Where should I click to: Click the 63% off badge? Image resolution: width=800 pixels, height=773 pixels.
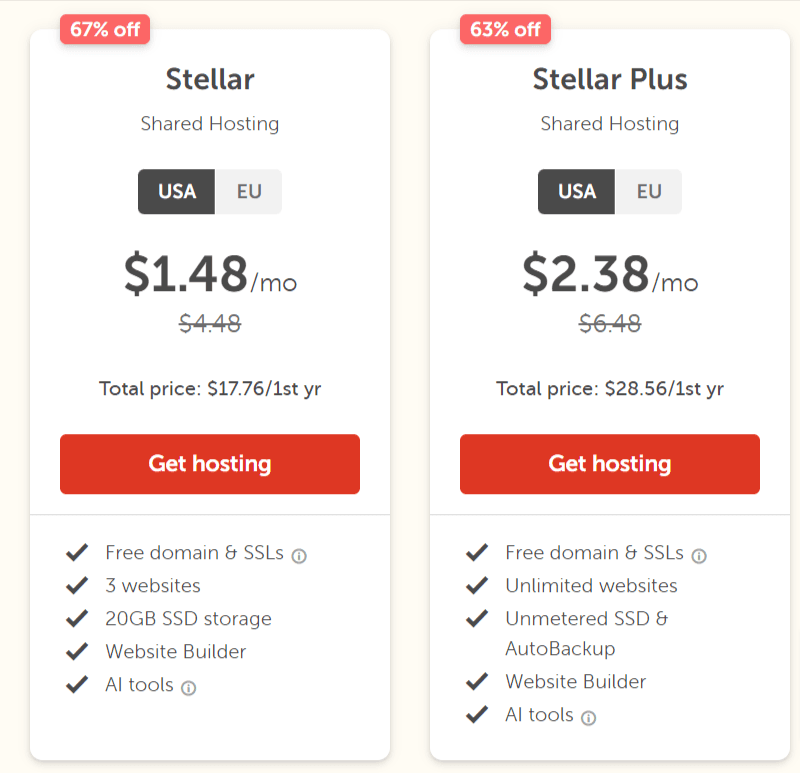(x=505, y=30)
